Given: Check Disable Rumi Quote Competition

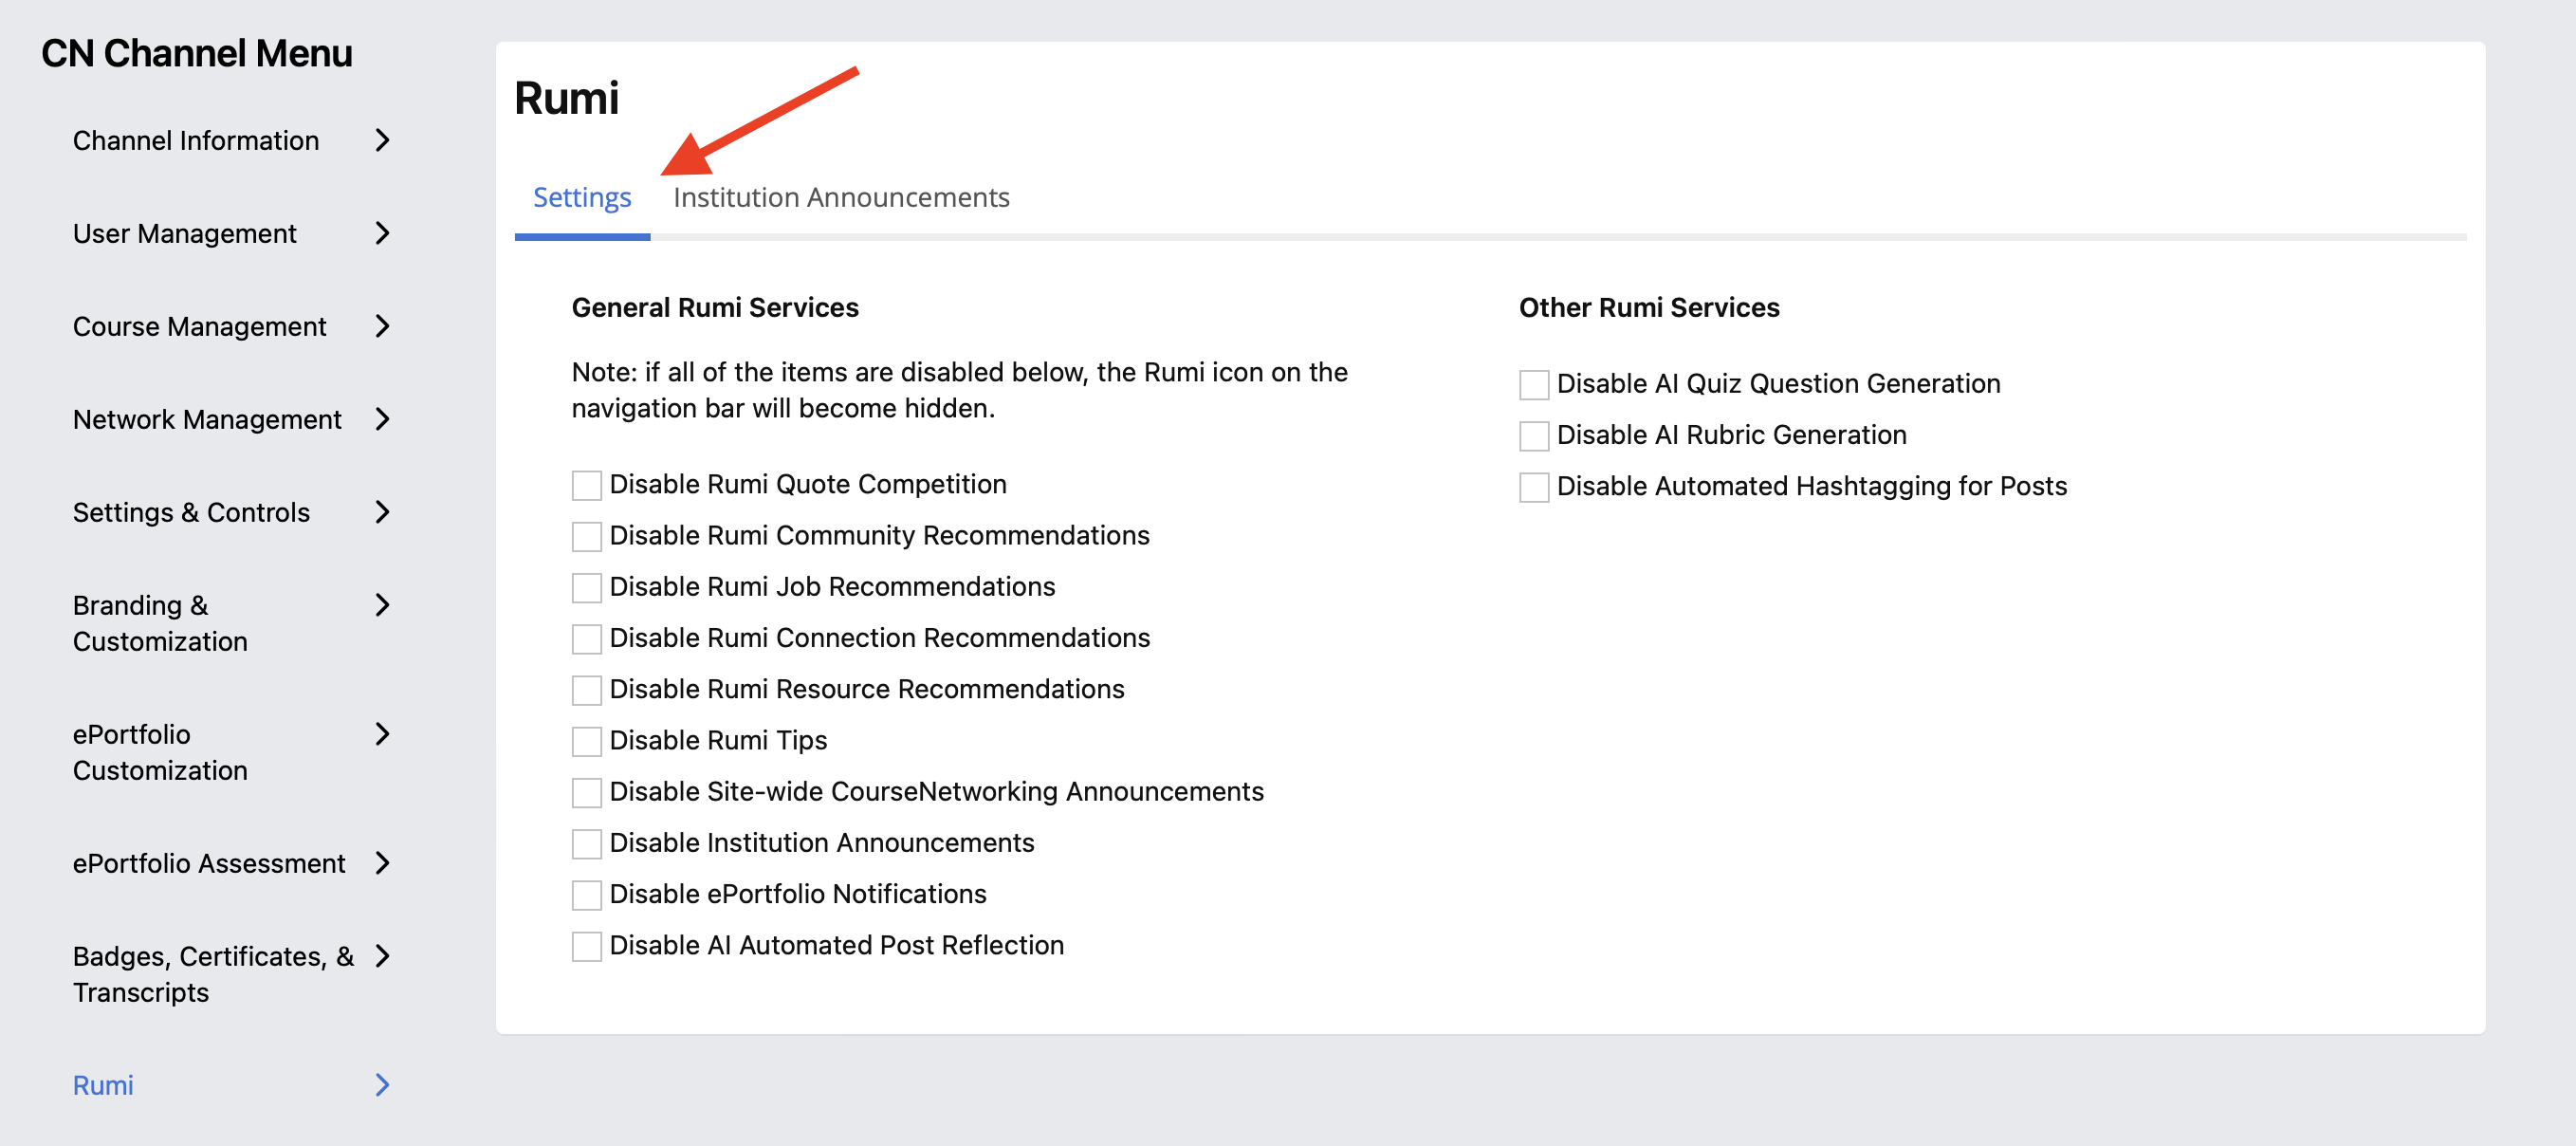Looking at the screenshot, I should 587,486.
